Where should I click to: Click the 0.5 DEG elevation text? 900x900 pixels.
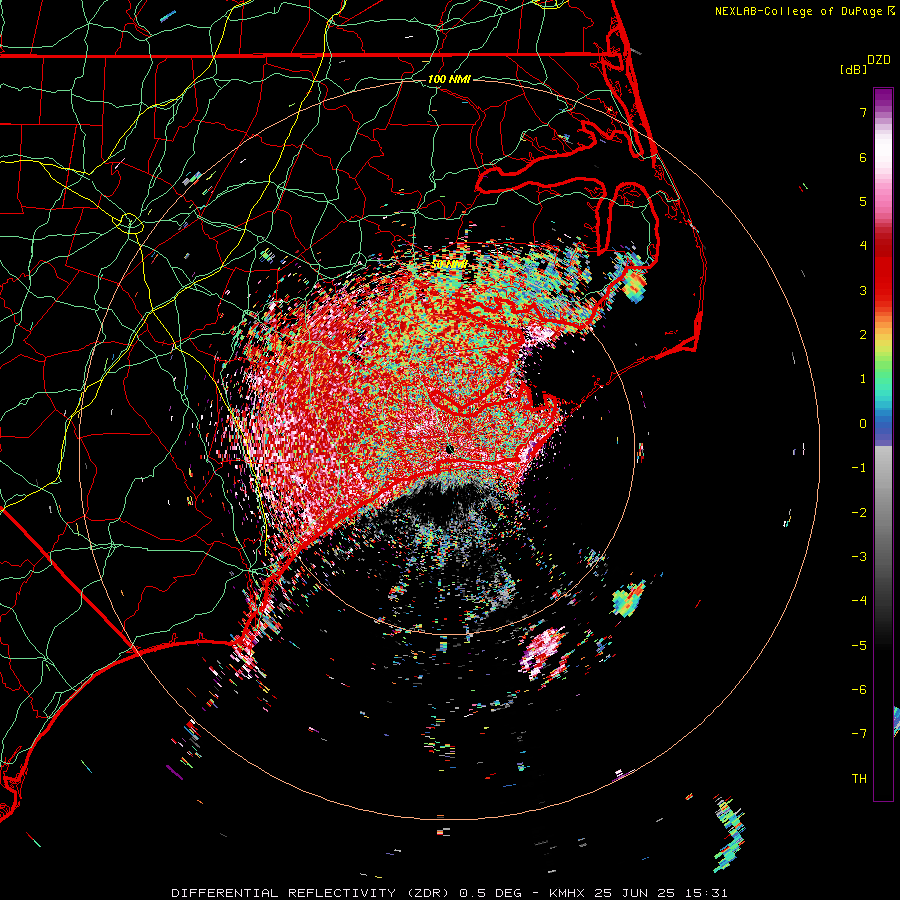[x=491, y=893]
